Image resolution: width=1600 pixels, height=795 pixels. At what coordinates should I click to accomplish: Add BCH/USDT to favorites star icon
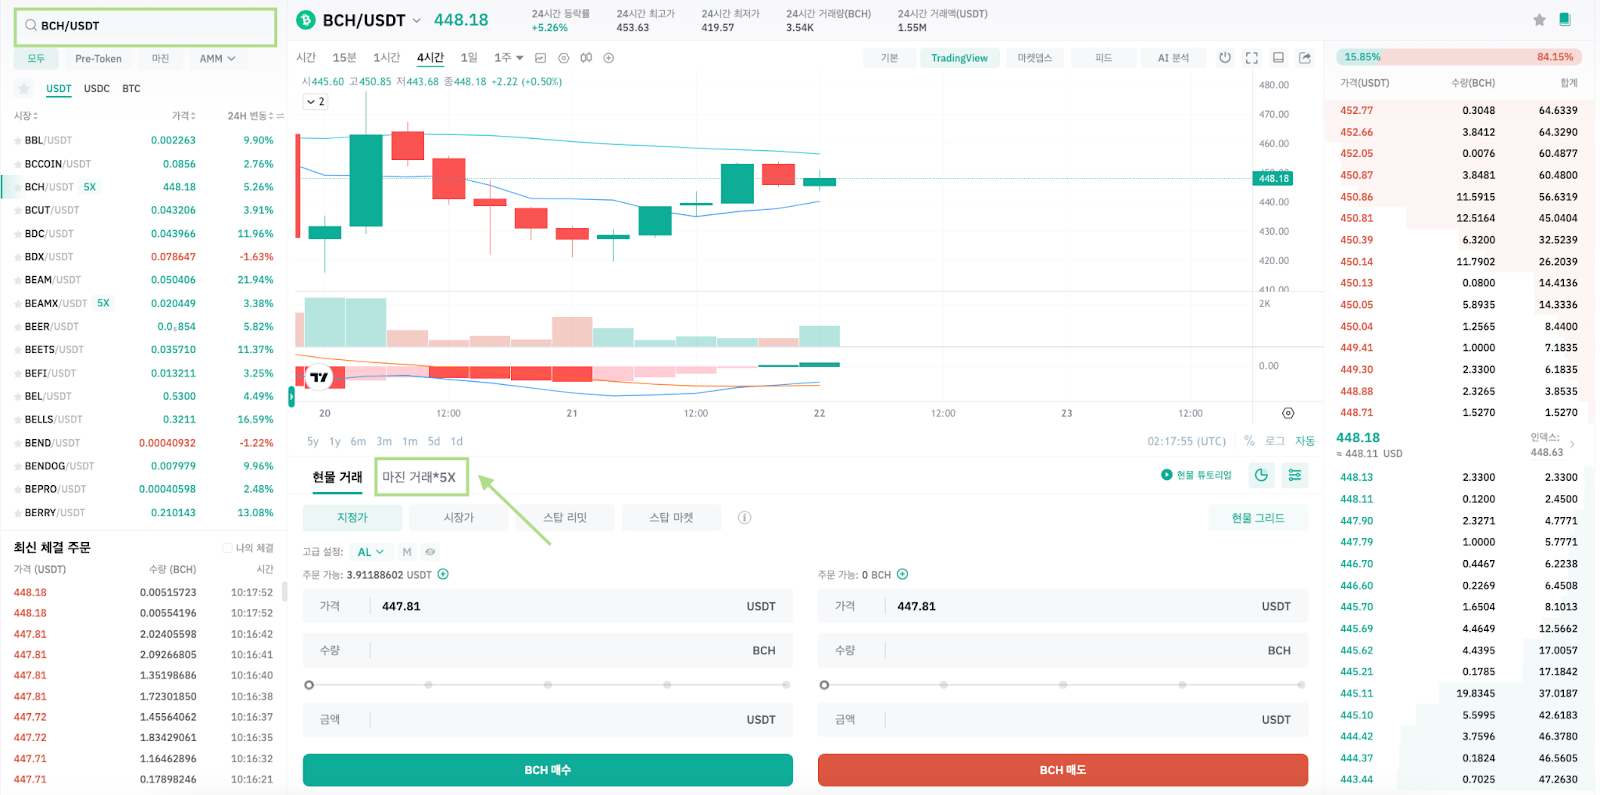point(1539,20)
